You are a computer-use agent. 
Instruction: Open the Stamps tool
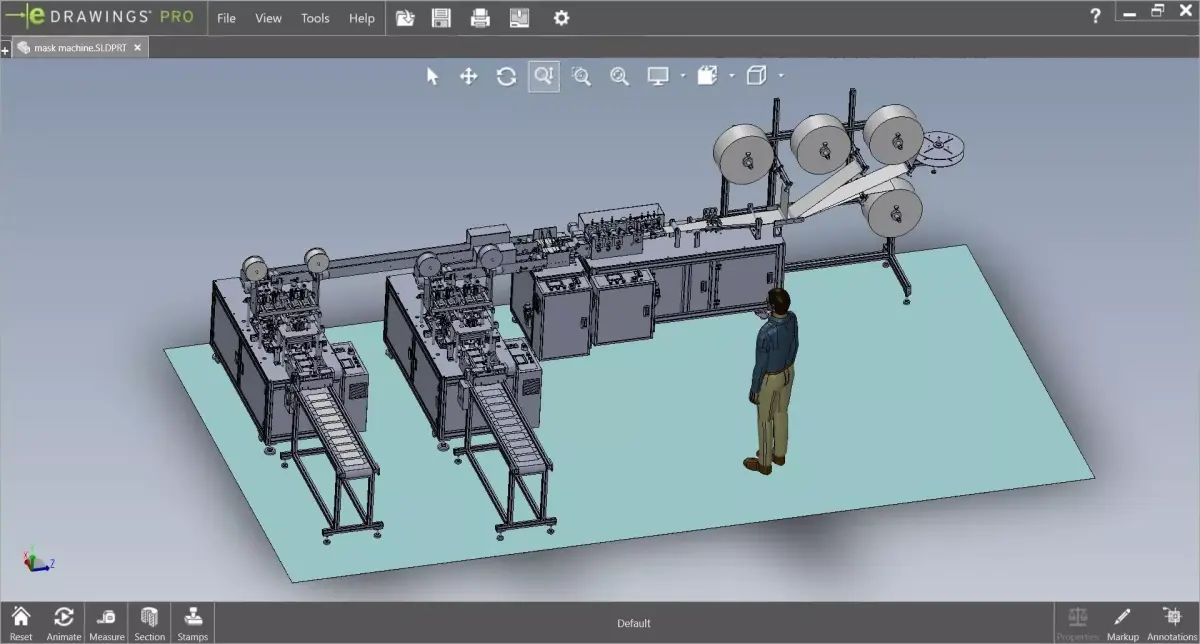click(192, 623)
